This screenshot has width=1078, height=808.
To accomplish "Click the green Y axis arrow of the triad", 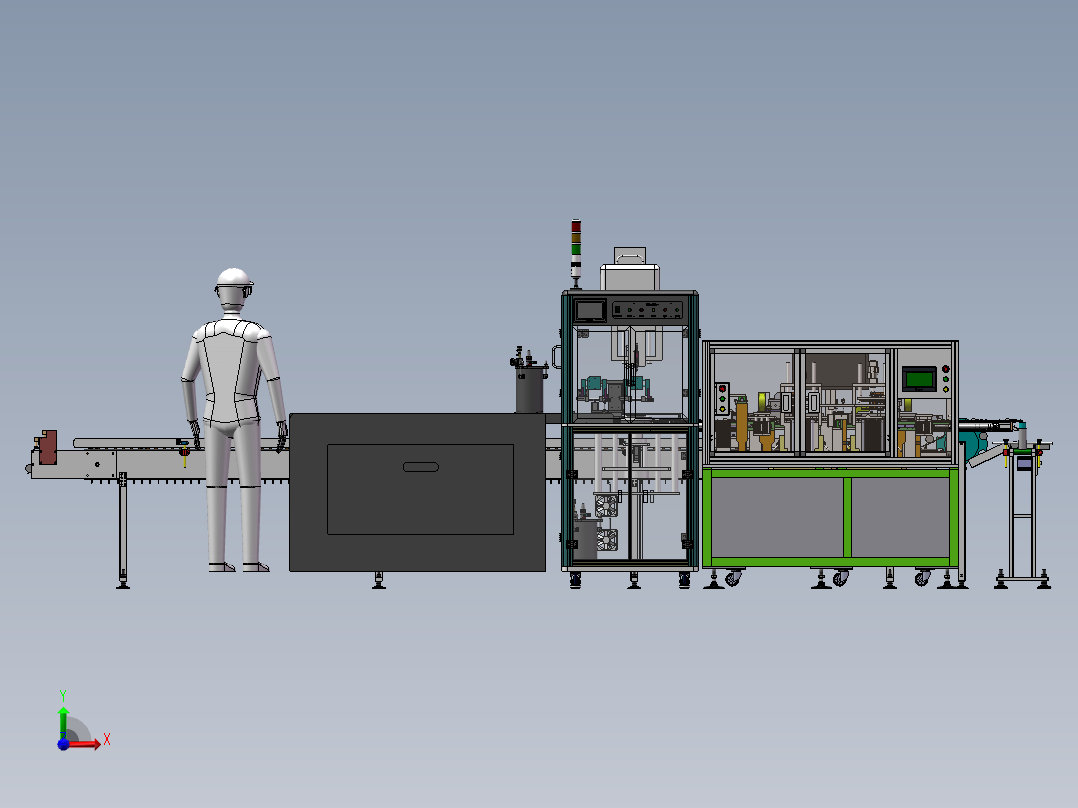I will tap(63, 722).
